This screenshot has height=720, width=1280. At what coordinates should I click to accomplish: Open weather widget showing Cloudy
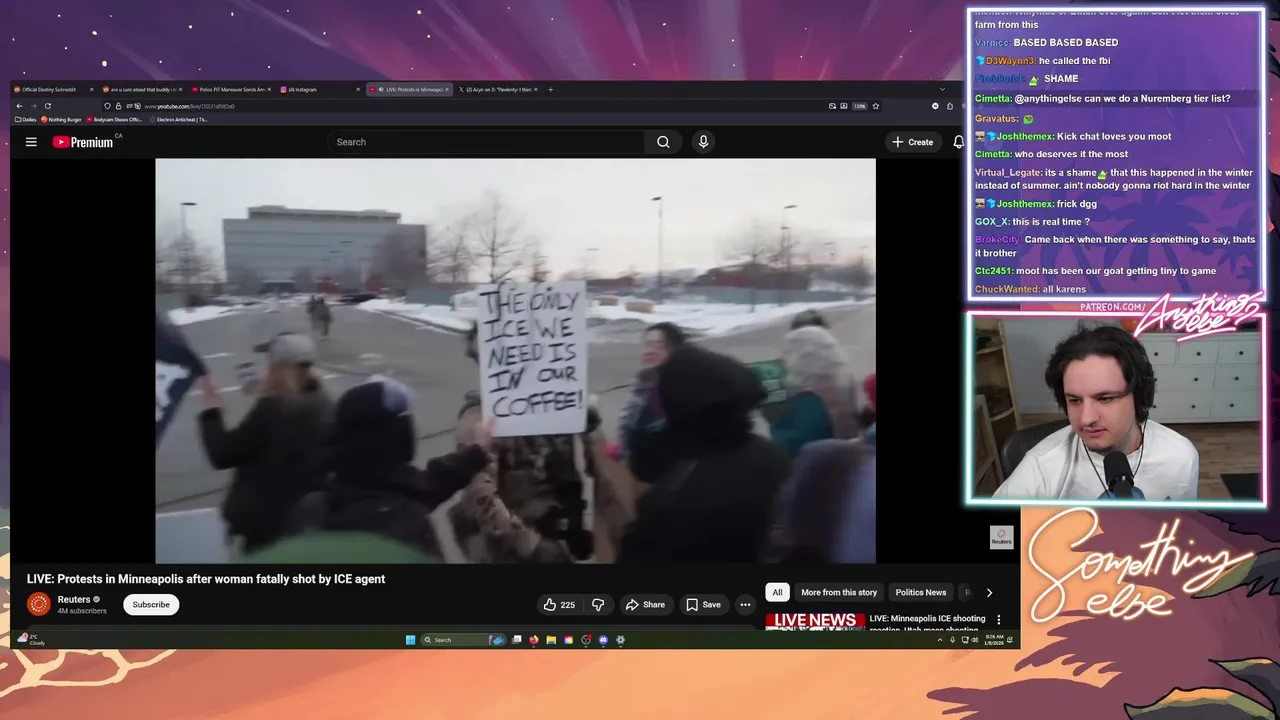click(32, 640)
